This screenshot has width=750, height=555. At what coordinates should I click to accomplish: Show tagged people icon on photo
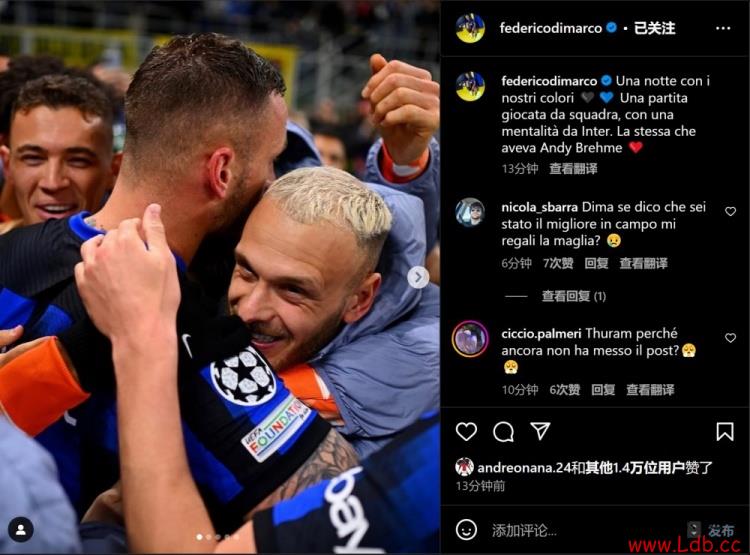[21, 529]
